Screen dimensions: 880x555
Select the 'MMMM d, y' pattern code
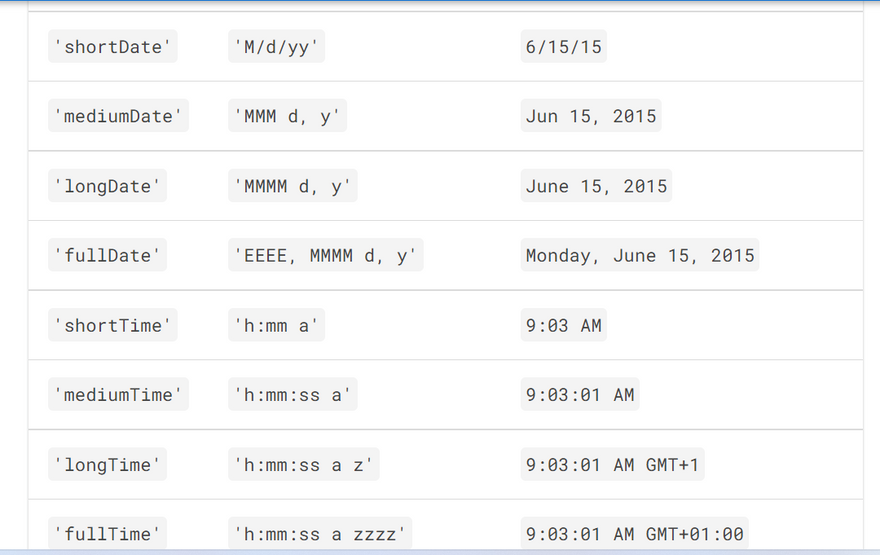293,186
